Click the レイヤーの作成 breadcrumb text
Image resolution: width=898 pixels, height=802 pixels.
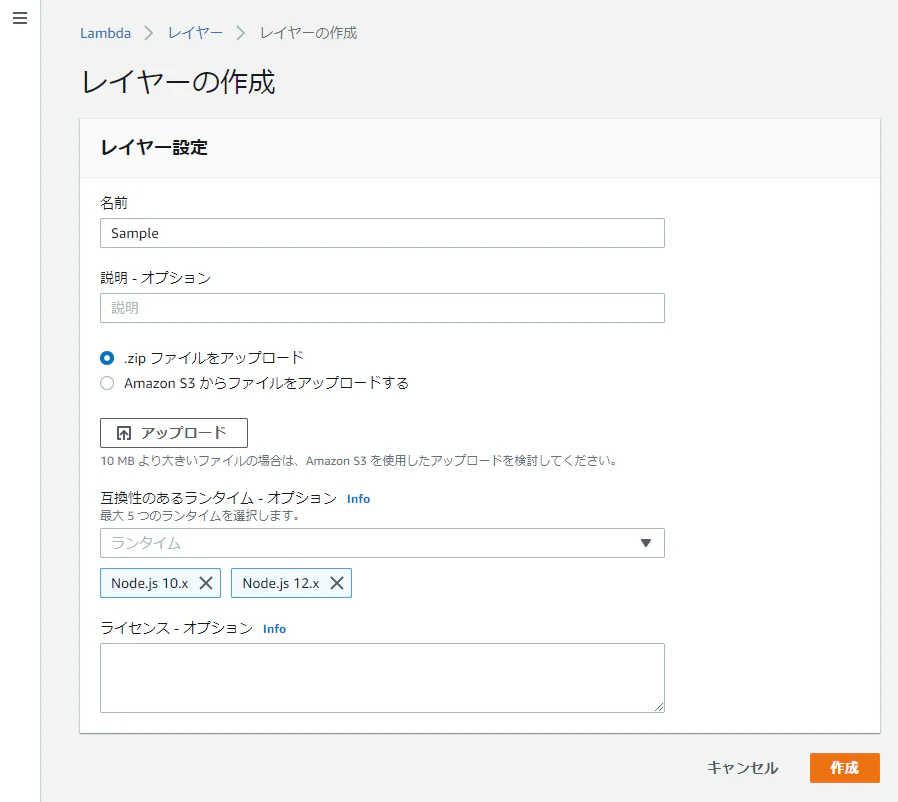click(309, 33)
